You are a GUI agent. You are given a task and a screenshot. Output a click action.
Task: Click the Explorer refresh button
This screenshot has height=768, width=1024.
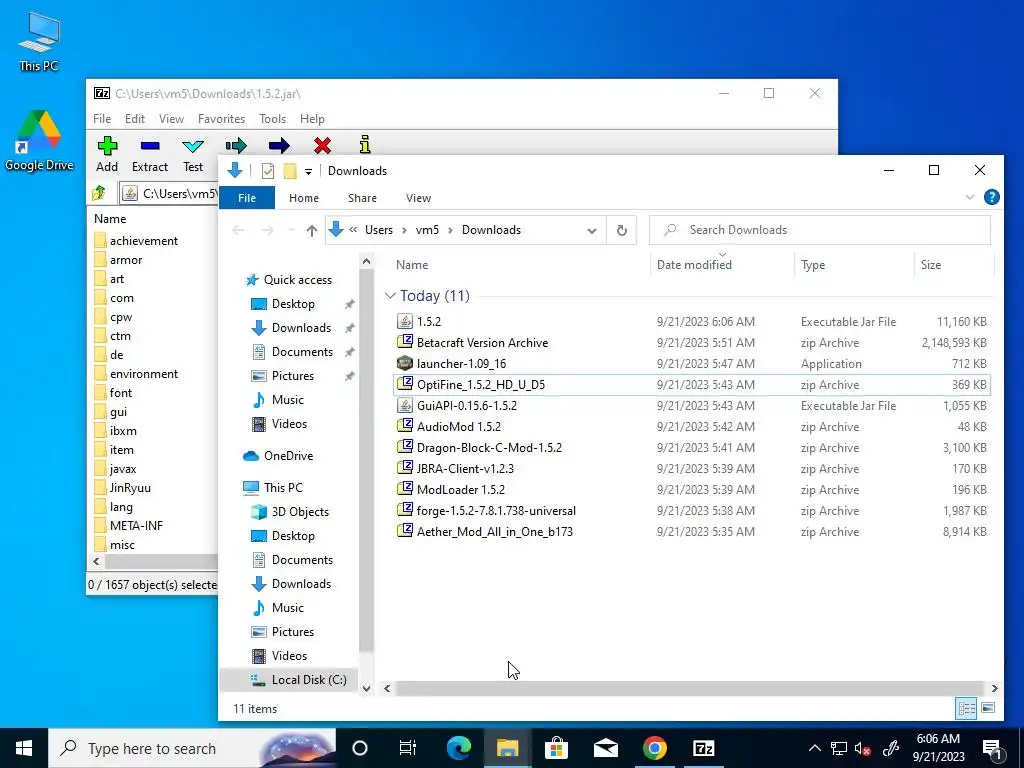point(622,230)
